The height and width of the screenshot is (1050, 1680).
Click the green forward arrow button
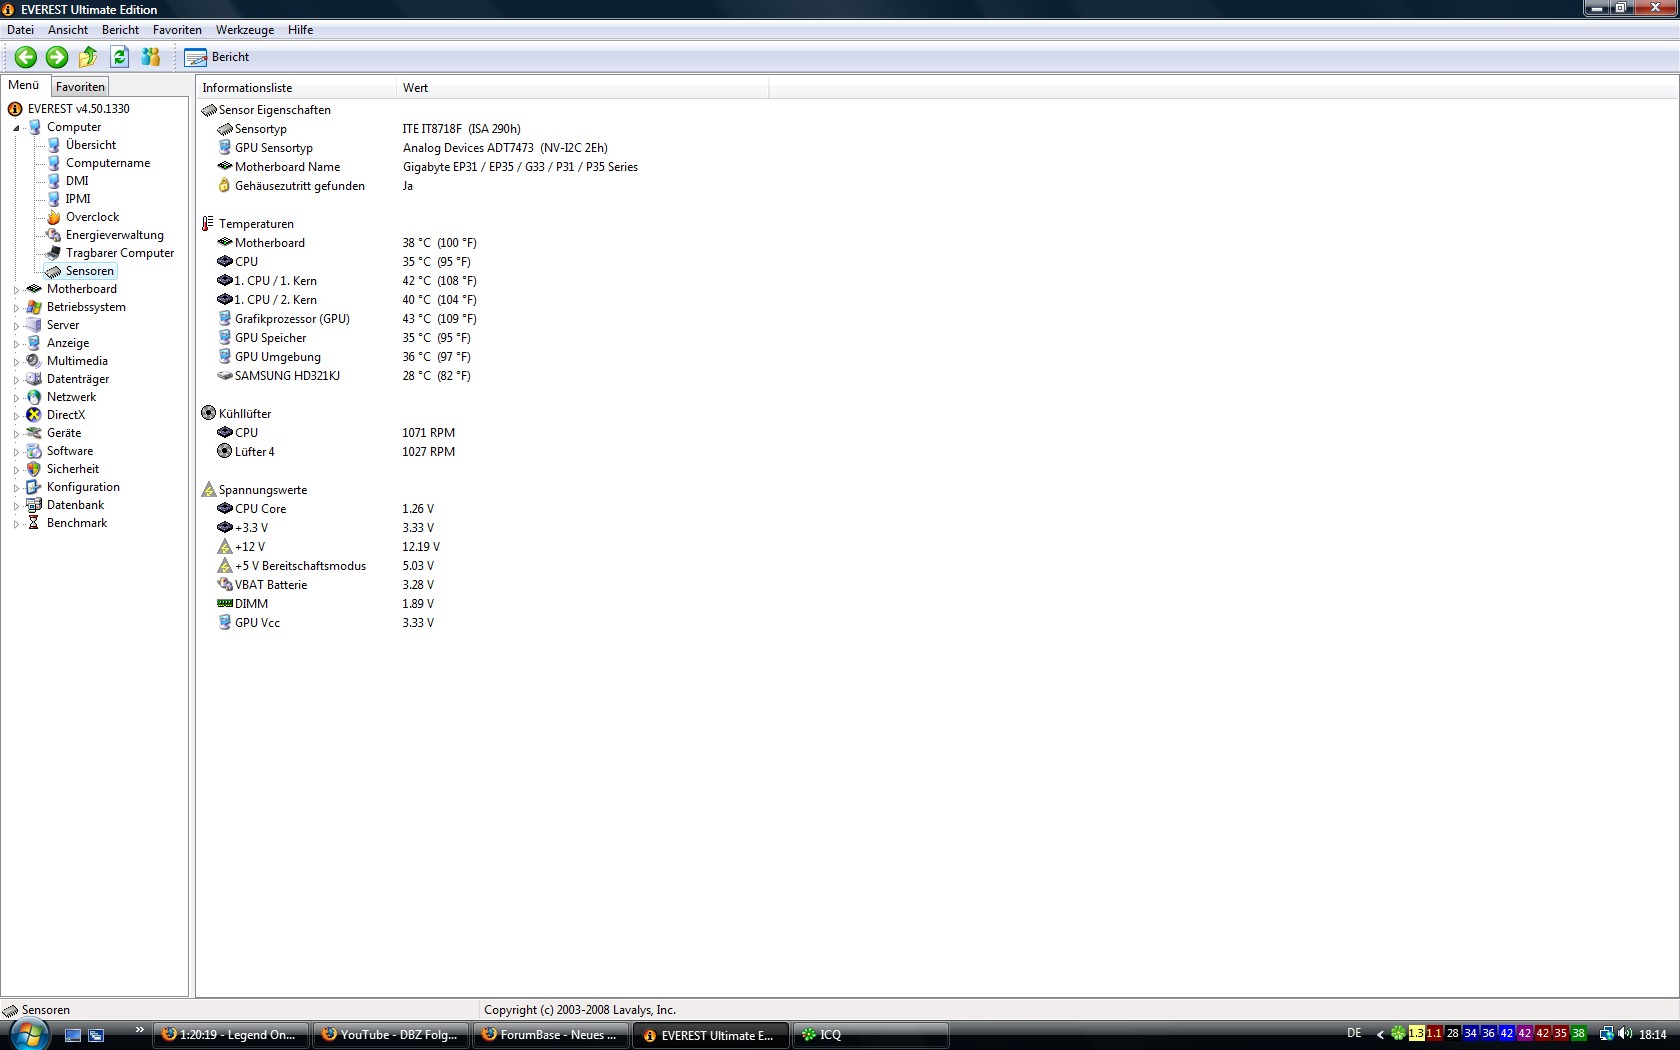click(x=57, y=57)
